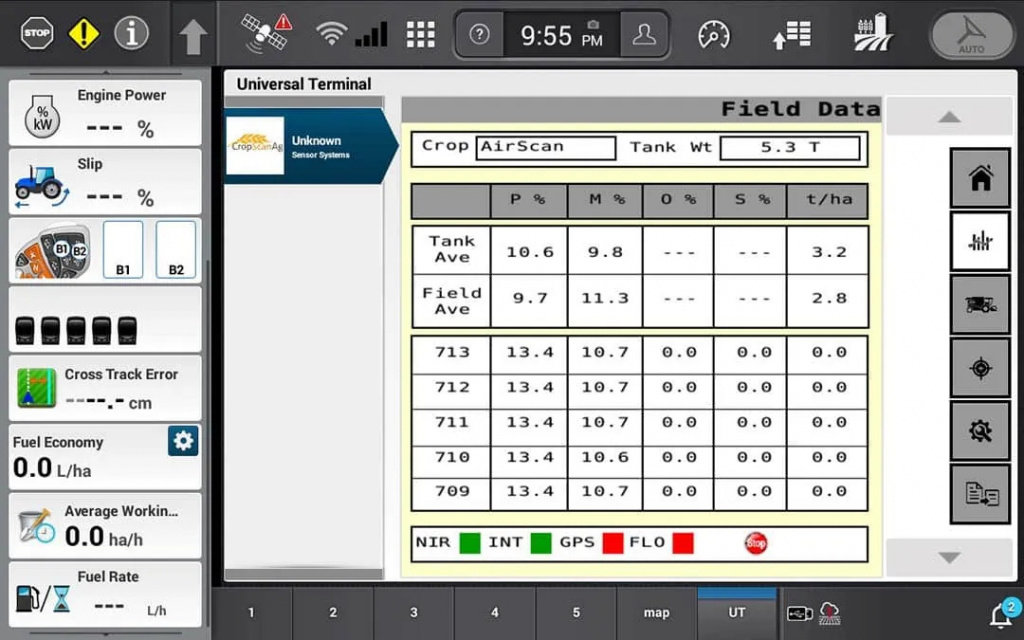Open the Cross Track Error widget
This screenshot has height=640, width=1024.
coord(105,389)
